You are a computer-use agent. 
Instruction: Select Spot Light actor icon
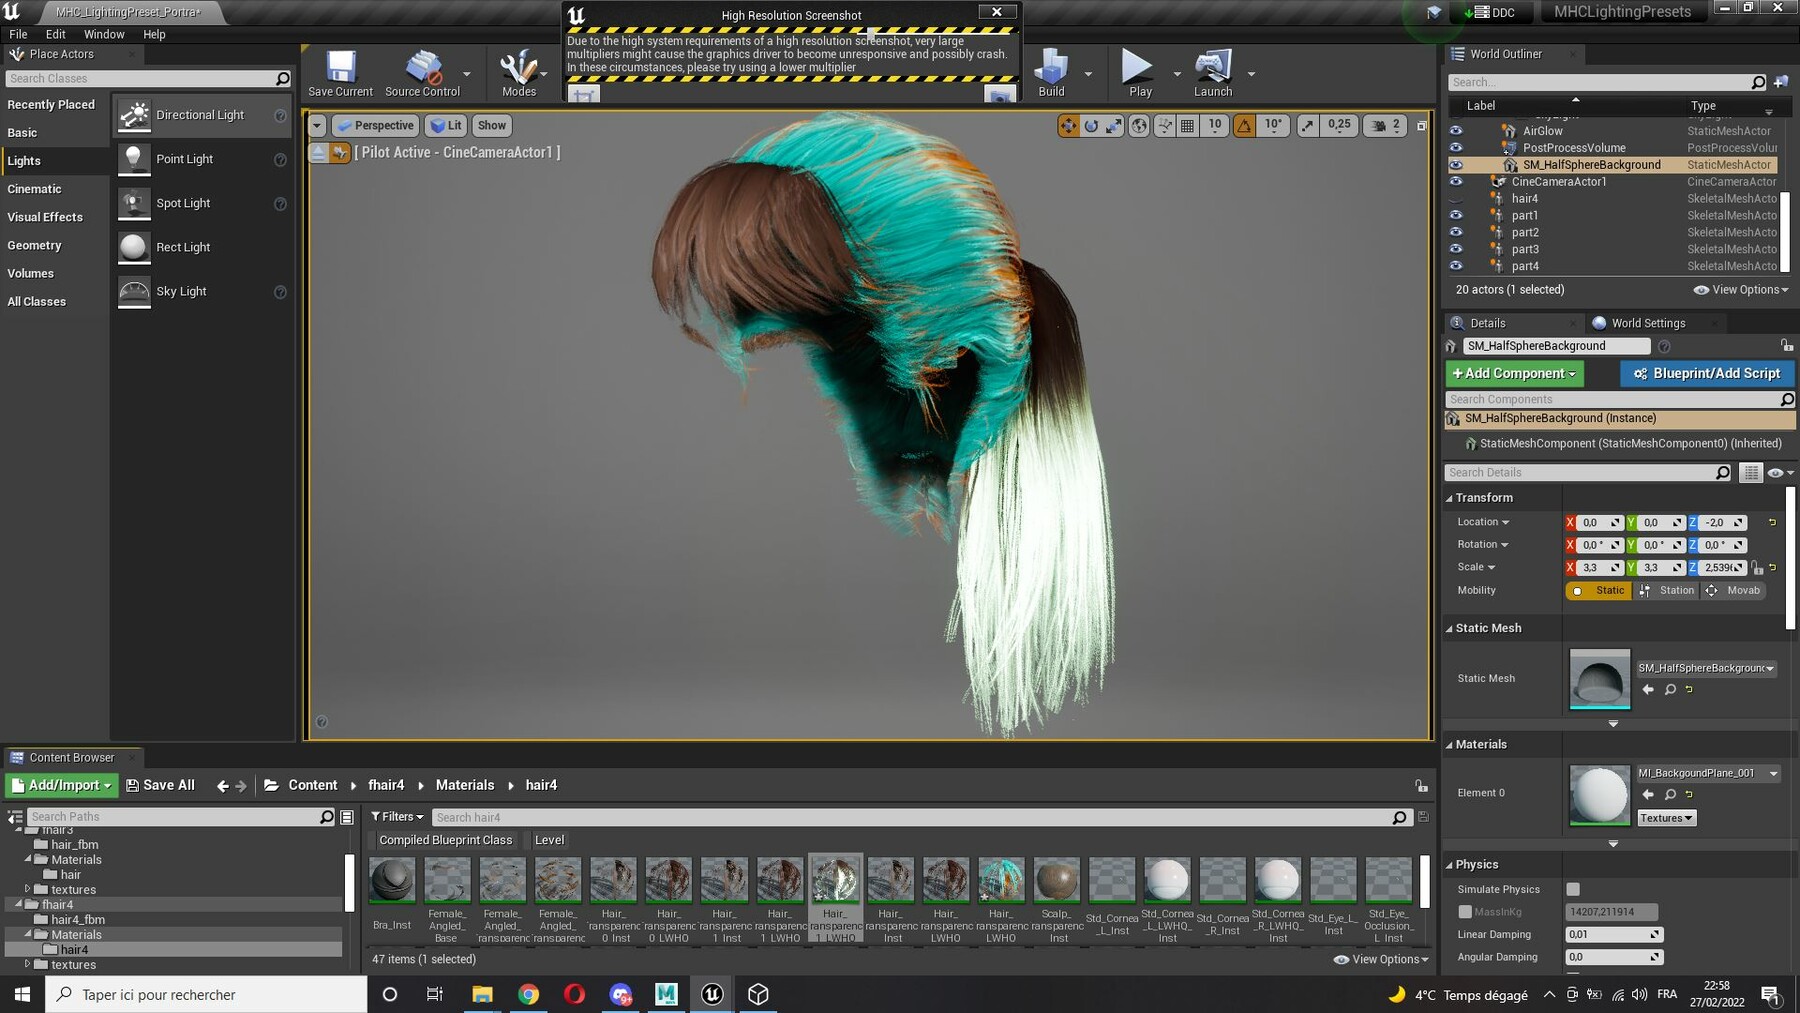pyautogui.click(x=134, y=204)
